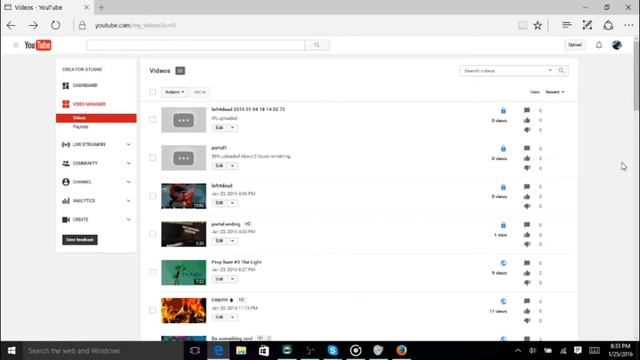Viewport: 640px width, 360px height.
Task: Open the Edit dropdown arrow for left4dead video
Action: (x=232, y=203)
